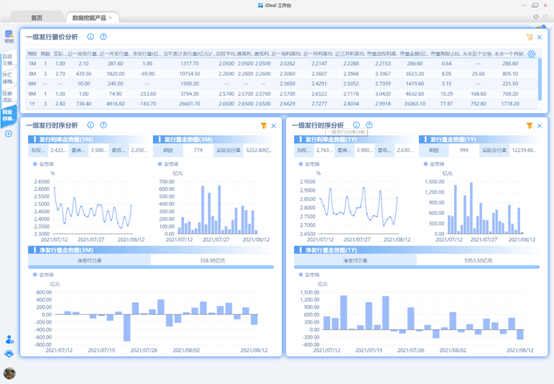Sort by 近一周发行量 column header
This screenshot has width=554, height=384.
tap(82, 54)
